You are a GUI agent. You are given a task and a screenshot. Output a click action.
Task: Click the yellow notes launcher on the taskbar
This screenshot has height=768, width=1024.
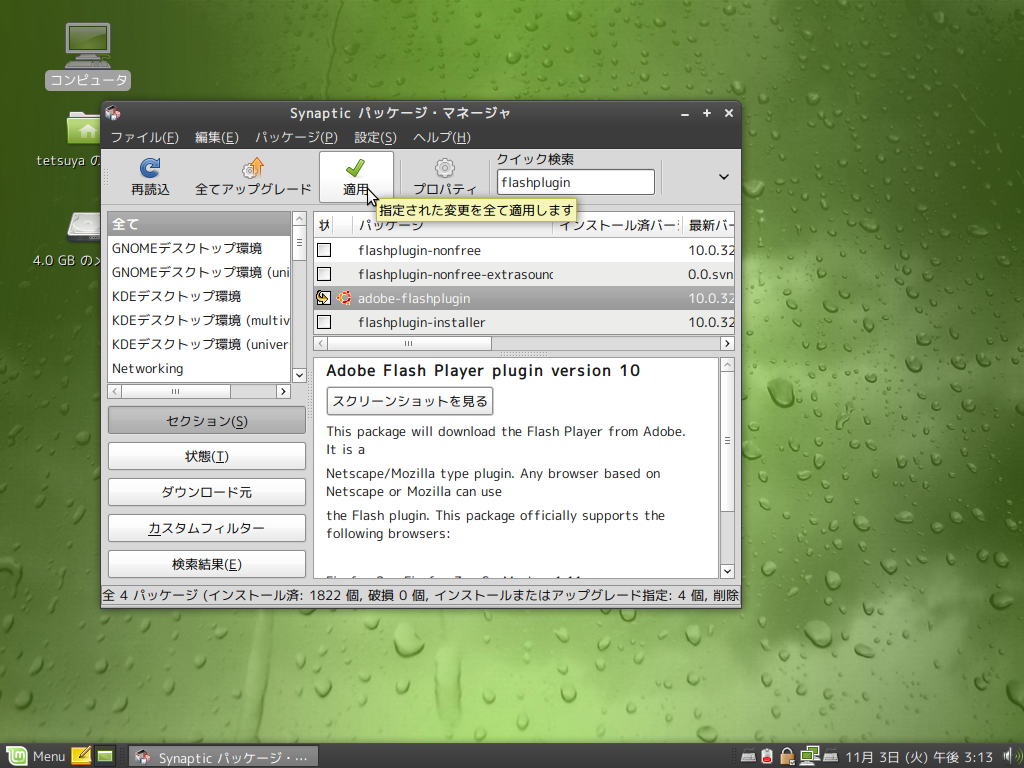(81, 756)
